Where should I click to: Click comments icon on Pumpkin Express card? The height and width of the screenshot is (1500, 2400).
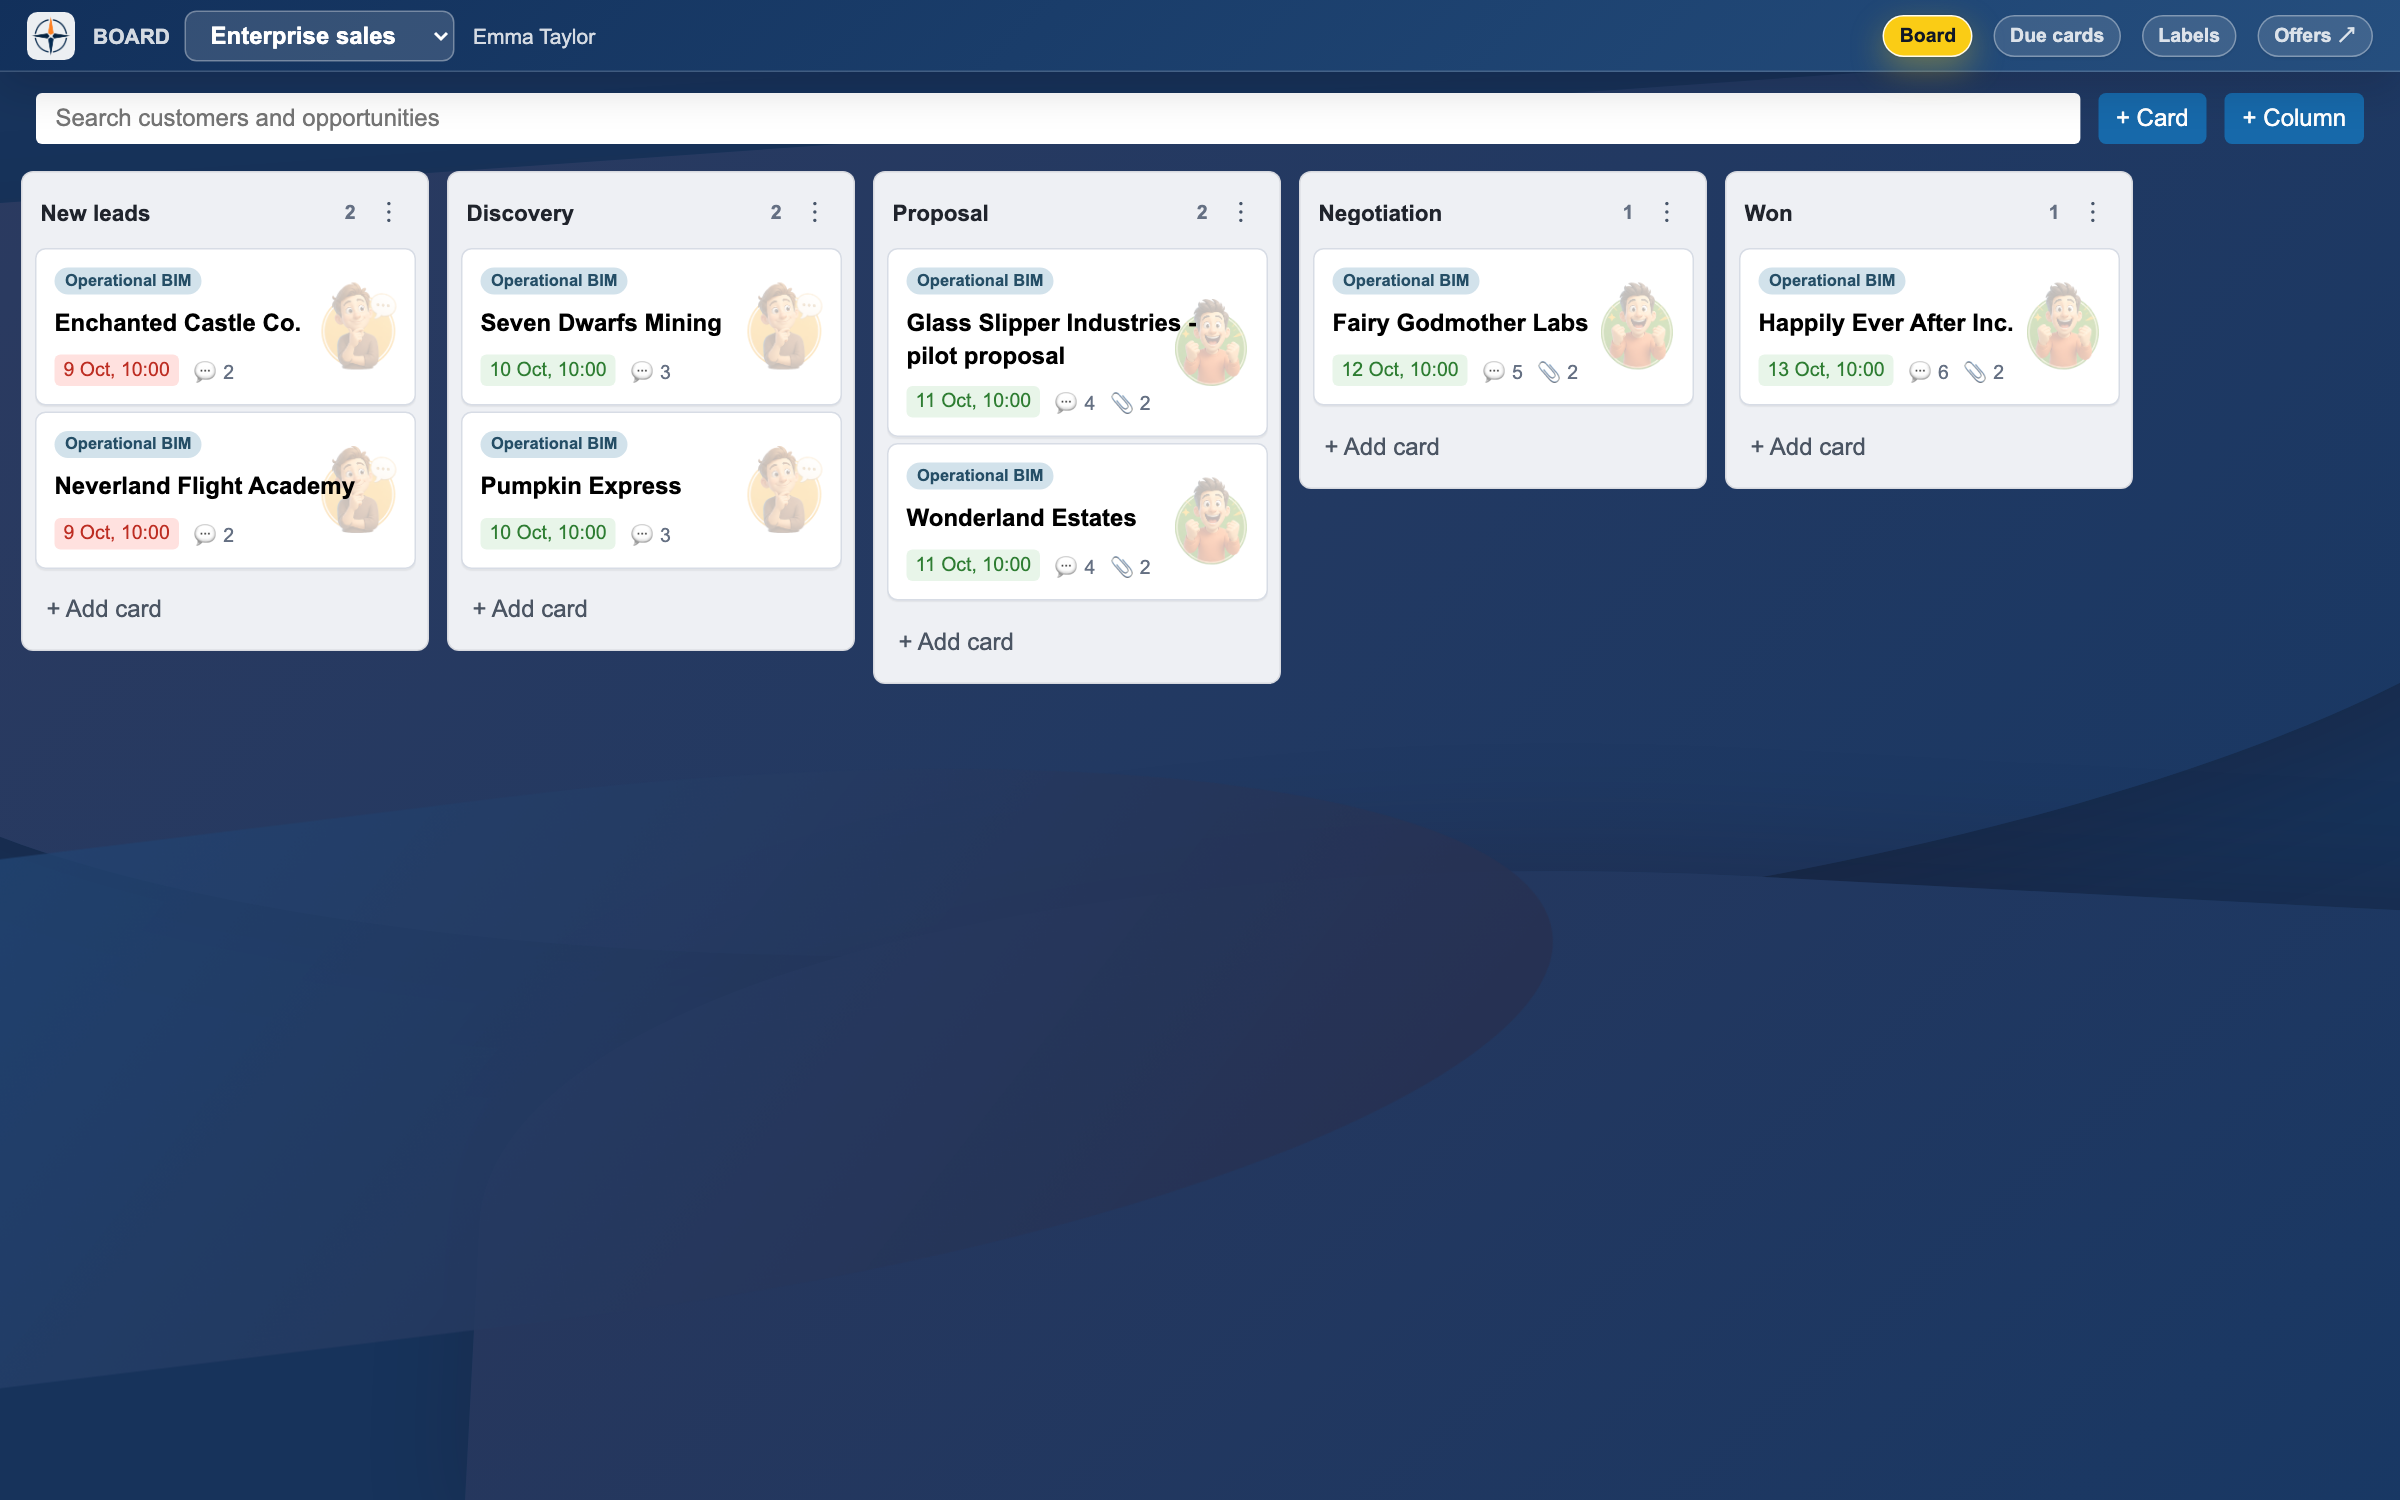click(x=642, y=535)
